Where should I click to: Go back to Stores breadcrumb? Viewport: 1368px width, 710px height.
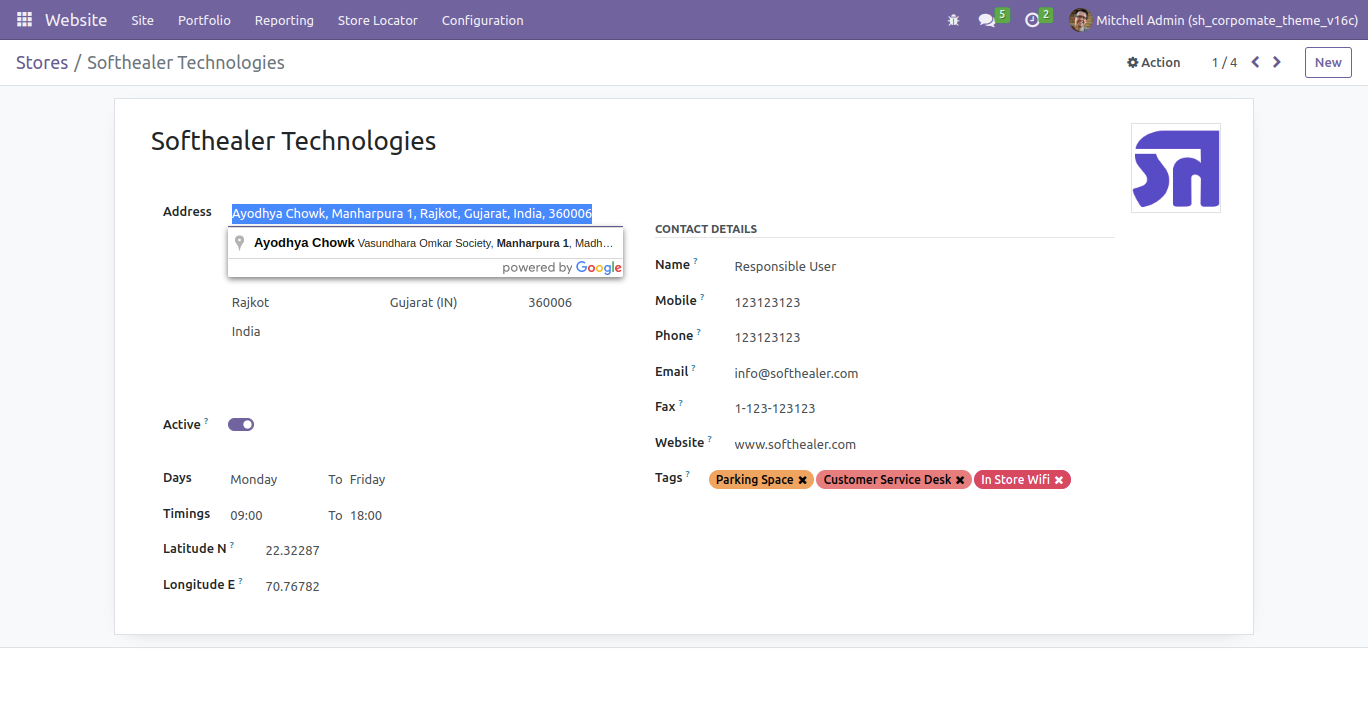42,62
